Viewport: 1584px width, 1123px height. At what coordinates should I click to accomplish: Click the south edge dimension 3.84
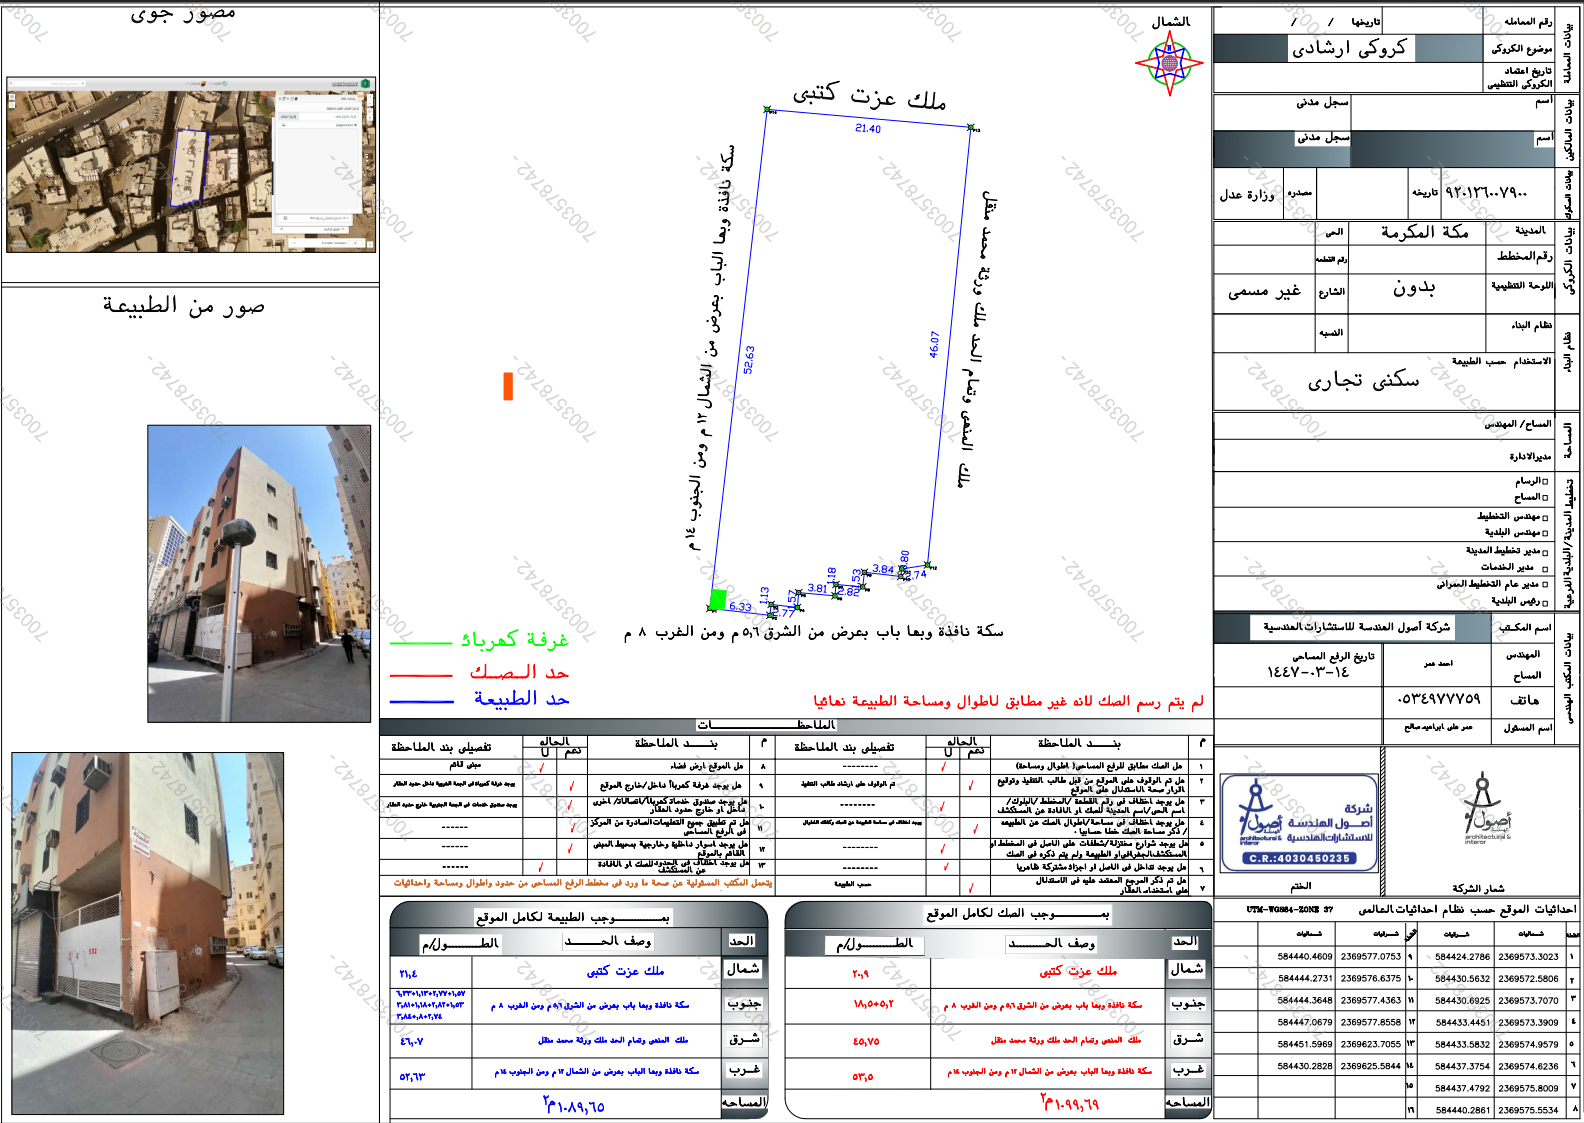[883, 570]
